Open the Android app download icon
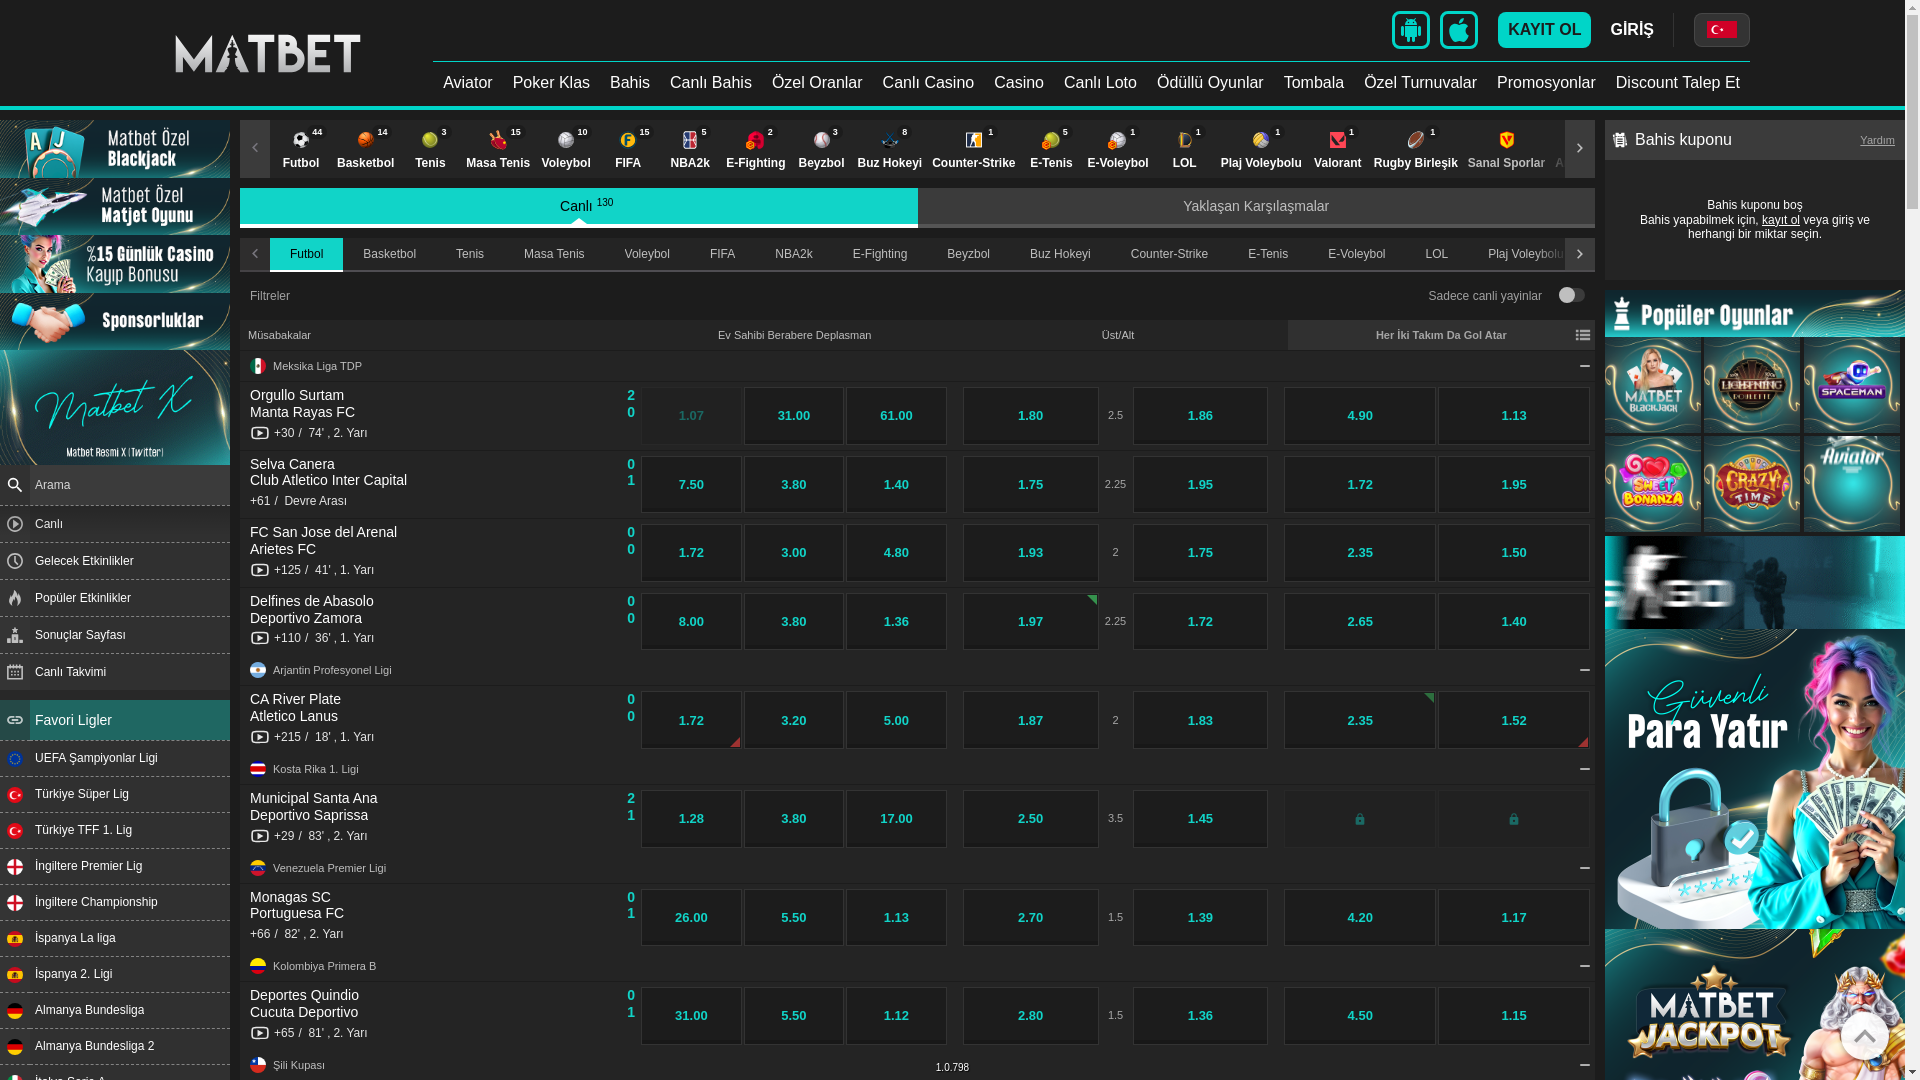Image resolution: width=1920 pixels, height=1080 pixels. 1410,30
